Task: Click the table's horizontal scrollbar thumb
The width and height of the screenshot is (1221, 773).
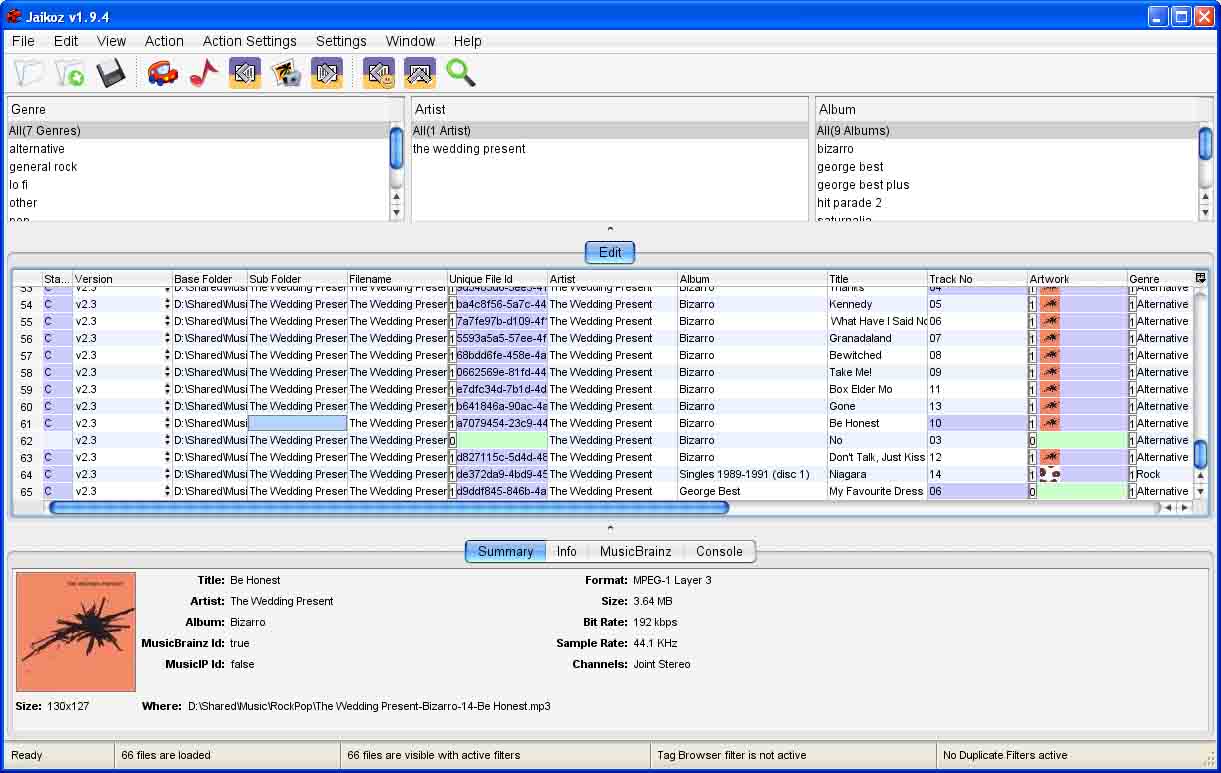Action: 388,508
